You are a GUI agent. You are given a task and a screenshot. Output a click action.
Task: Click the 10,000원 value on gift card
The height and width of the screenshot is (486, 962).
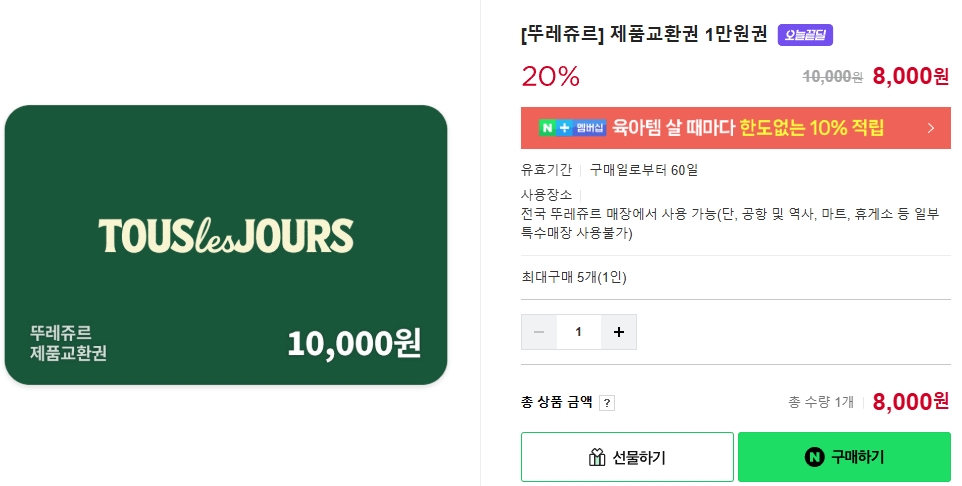[354, 343]
